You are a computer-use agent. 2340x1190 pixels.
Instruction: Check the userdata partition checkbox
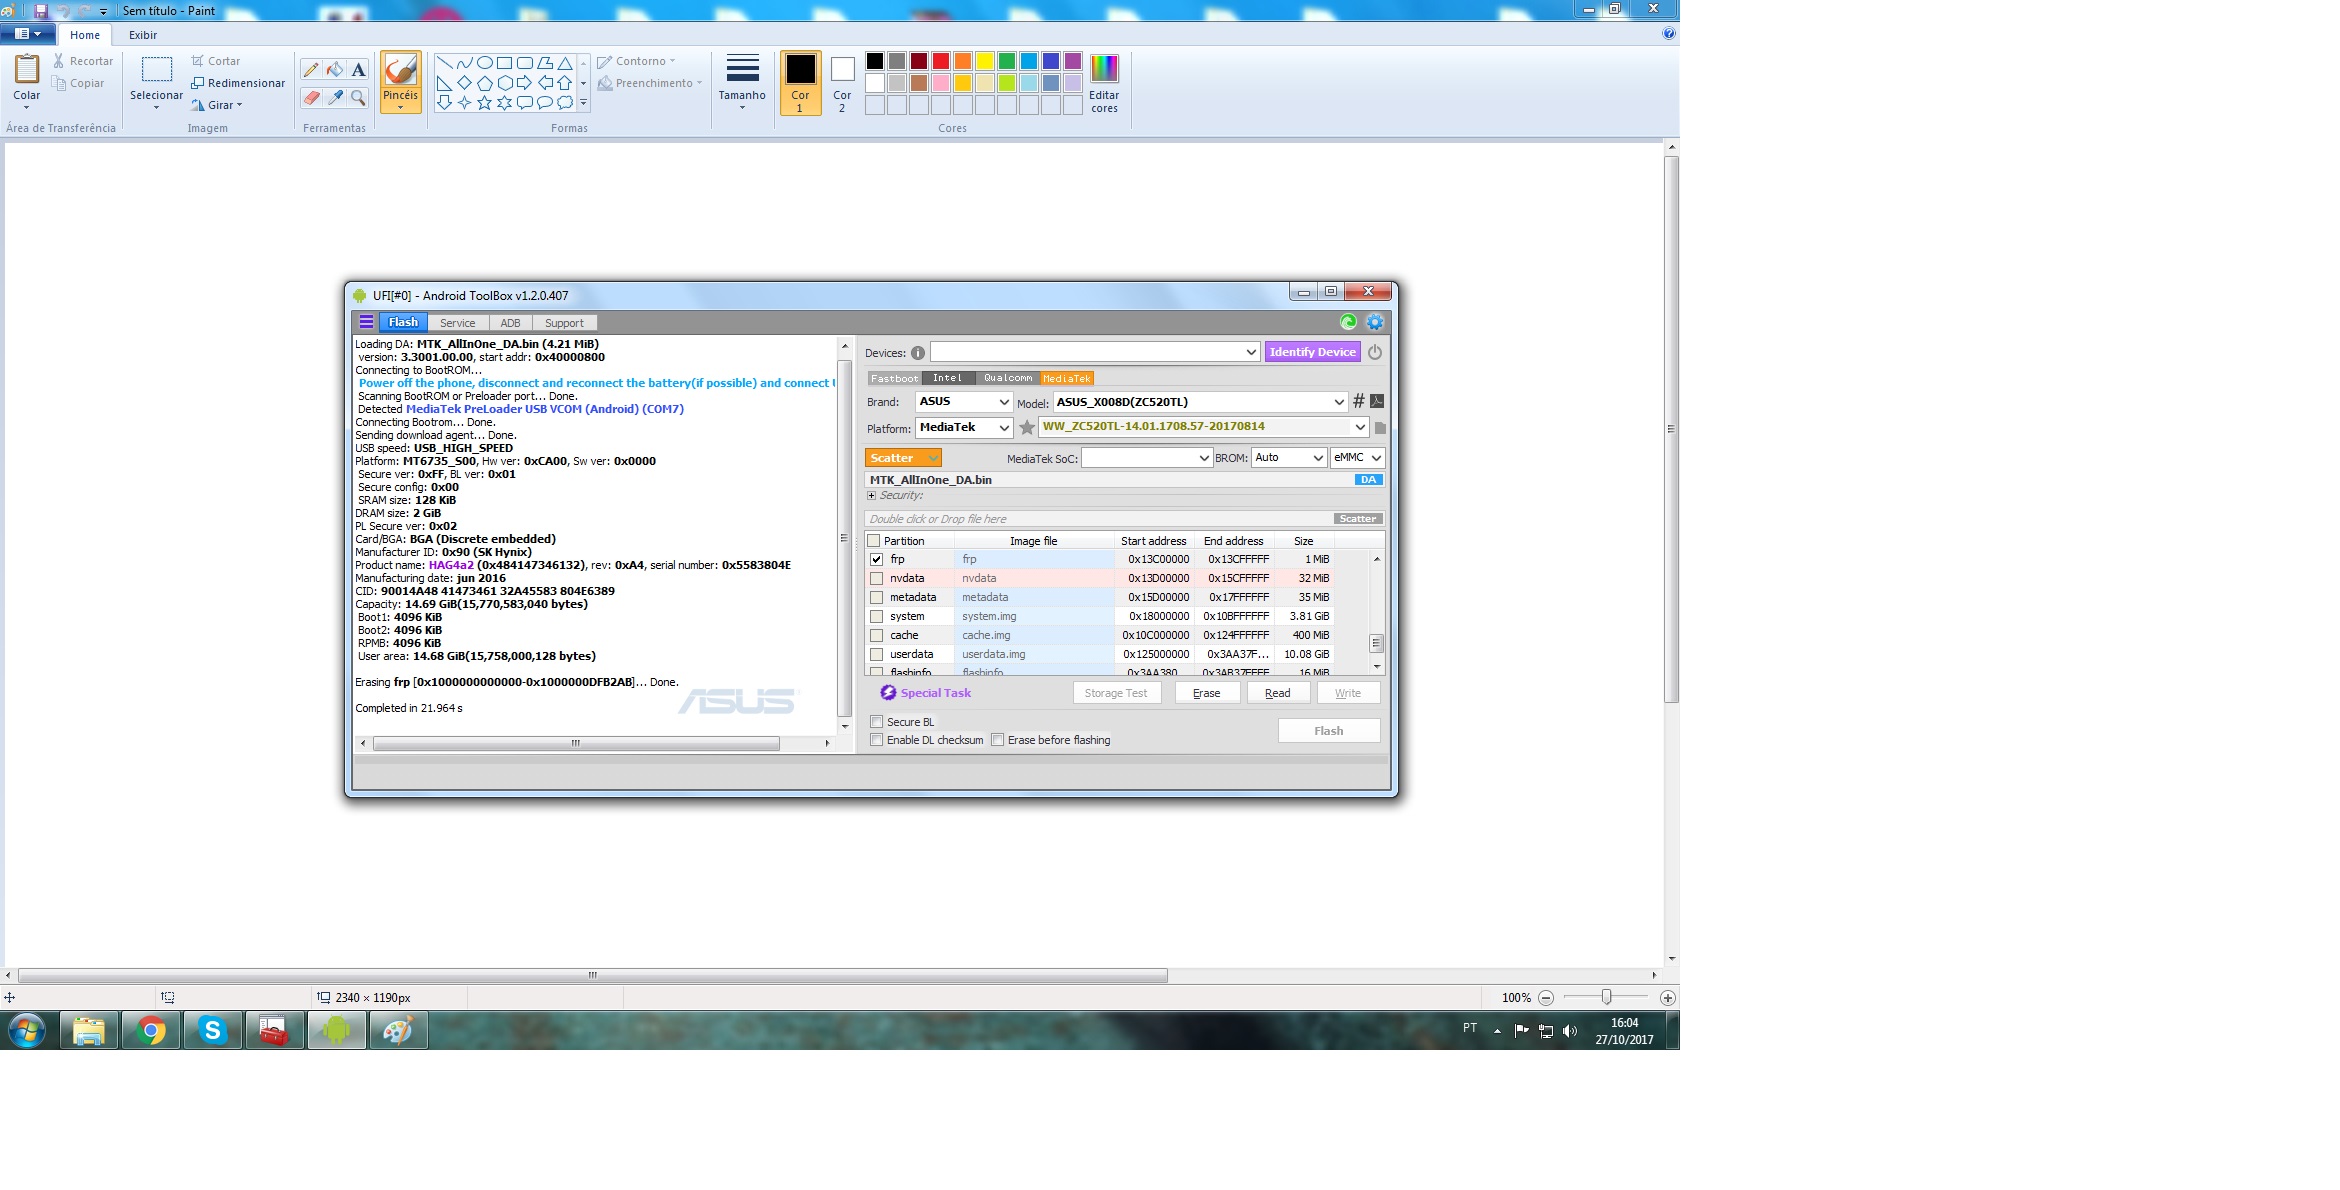coord(877,655)
